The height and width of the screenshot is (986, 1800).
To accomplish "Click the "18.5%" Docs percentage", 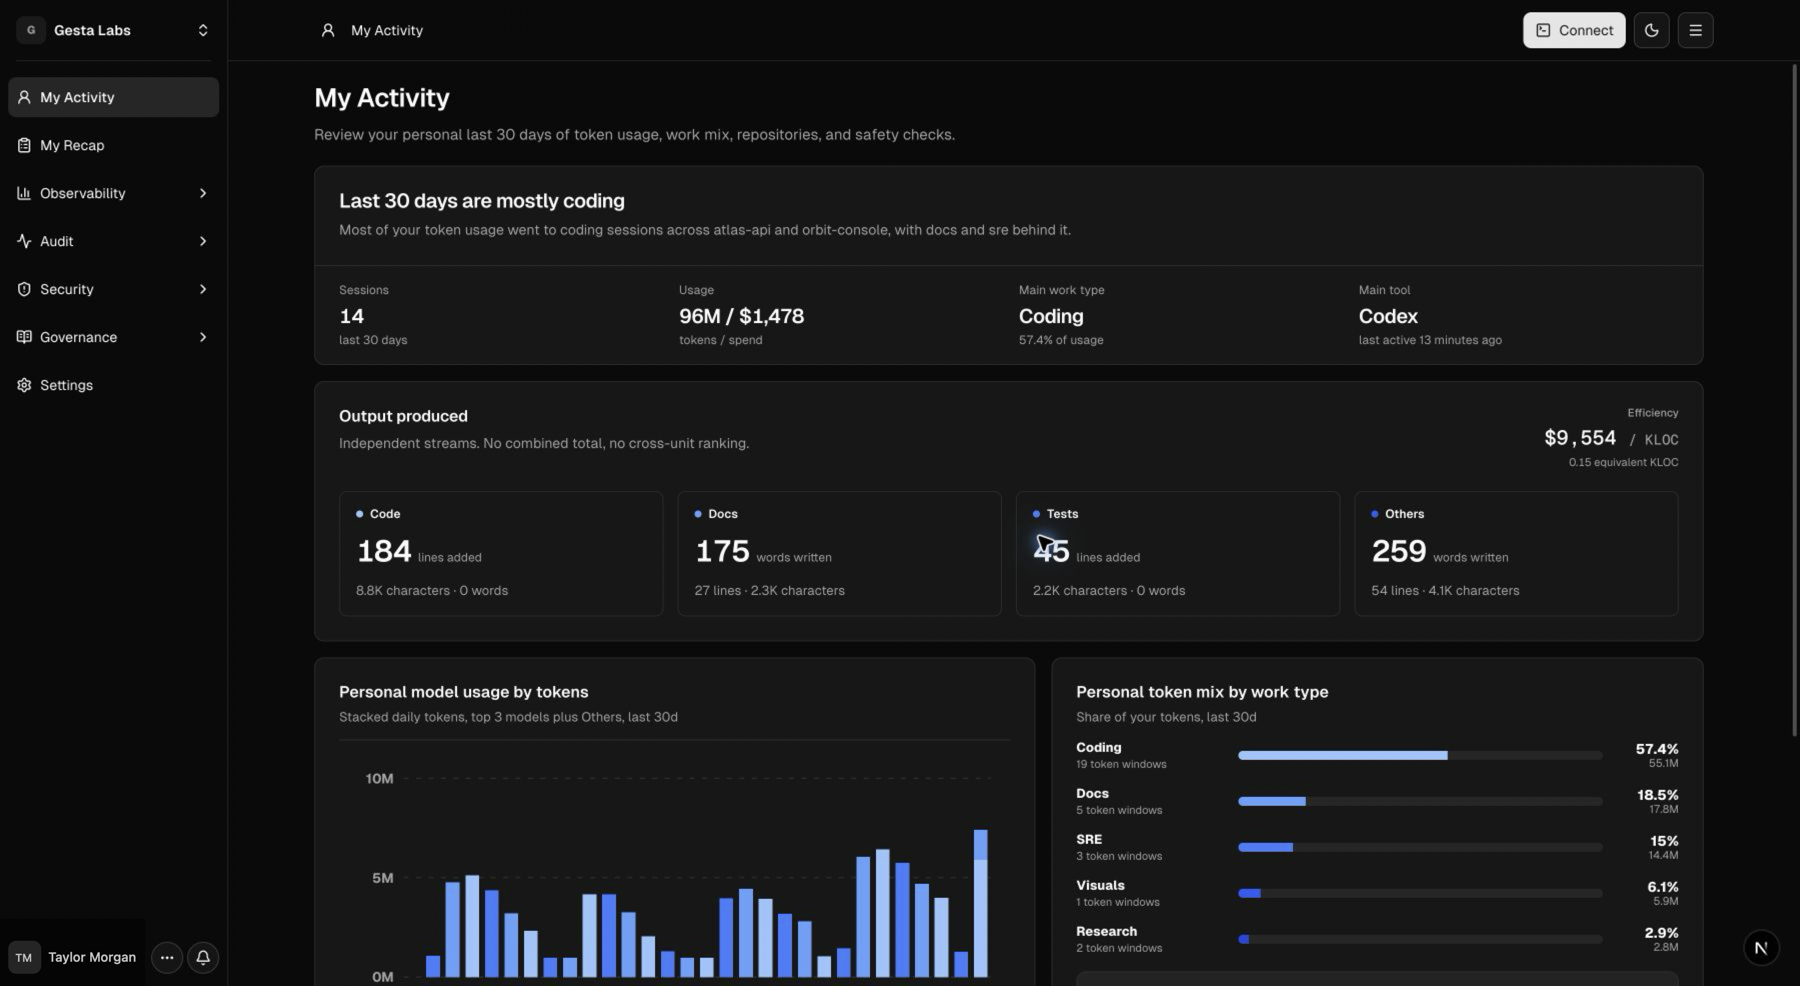I will (x=1658, y=795).
